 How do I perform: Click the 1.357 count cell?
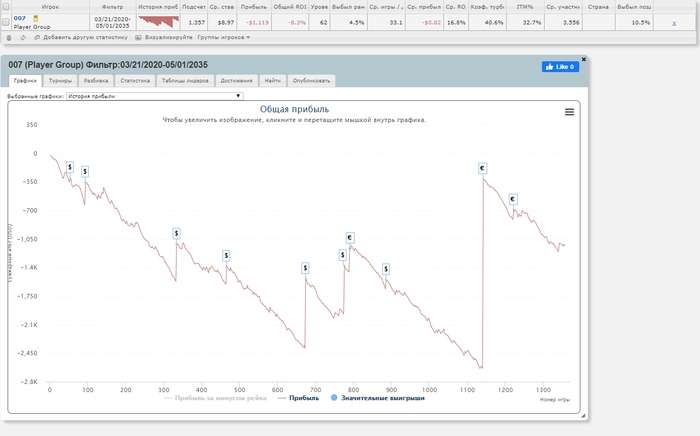coord(193,22)
